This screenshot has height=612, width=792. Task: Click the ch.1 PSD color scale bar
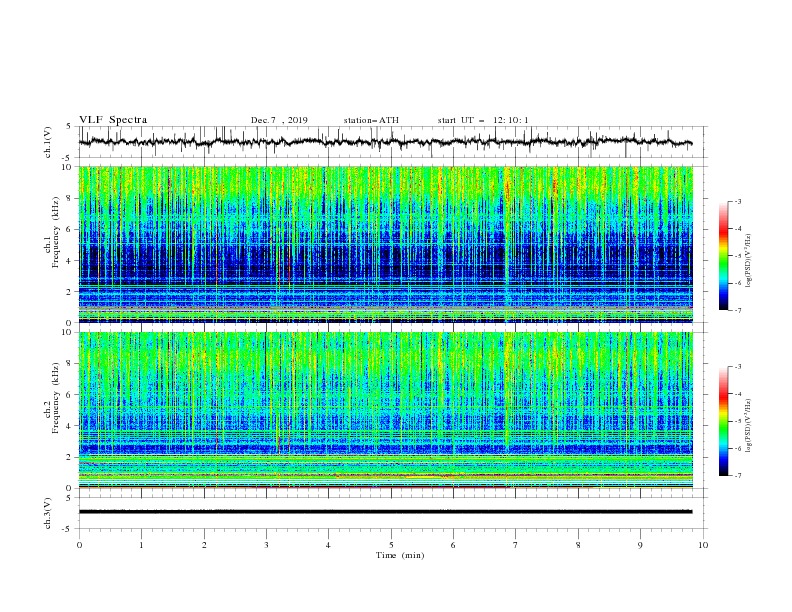(723, 256)
